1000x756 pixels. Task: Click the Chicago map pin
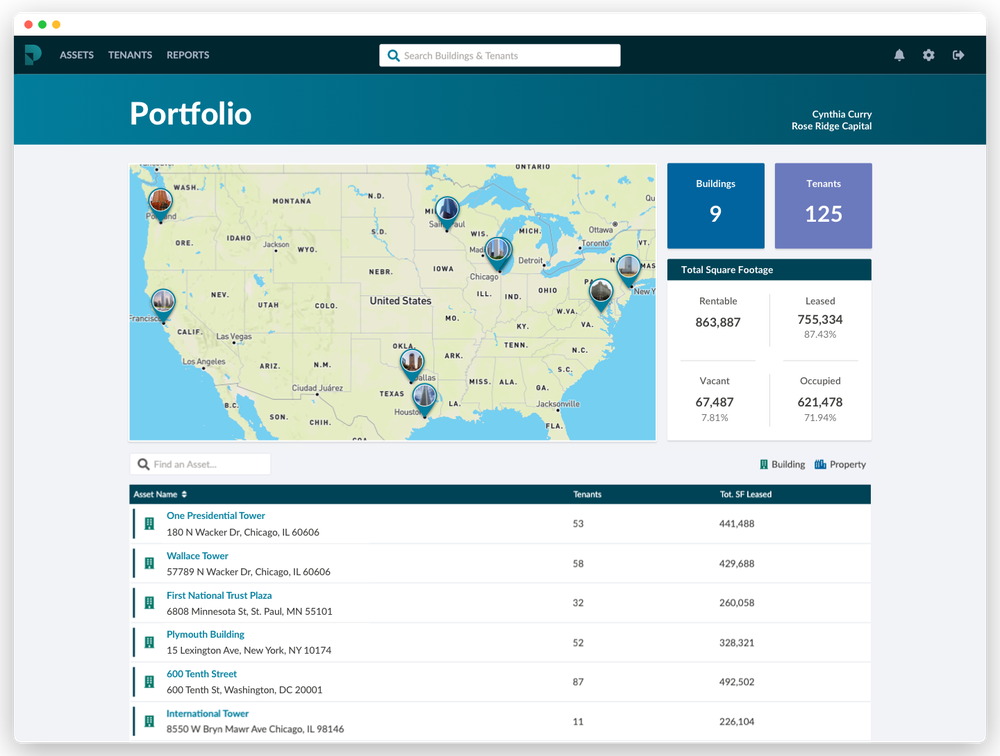tap(498, 253)
